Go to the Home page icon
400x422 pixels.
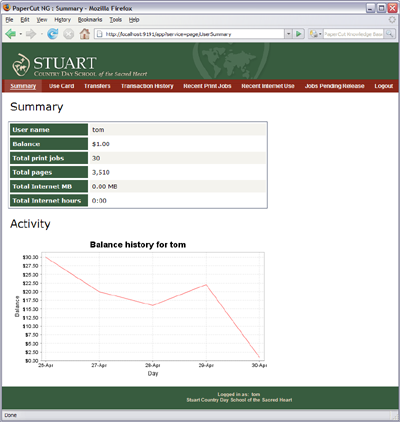[84, 34]
